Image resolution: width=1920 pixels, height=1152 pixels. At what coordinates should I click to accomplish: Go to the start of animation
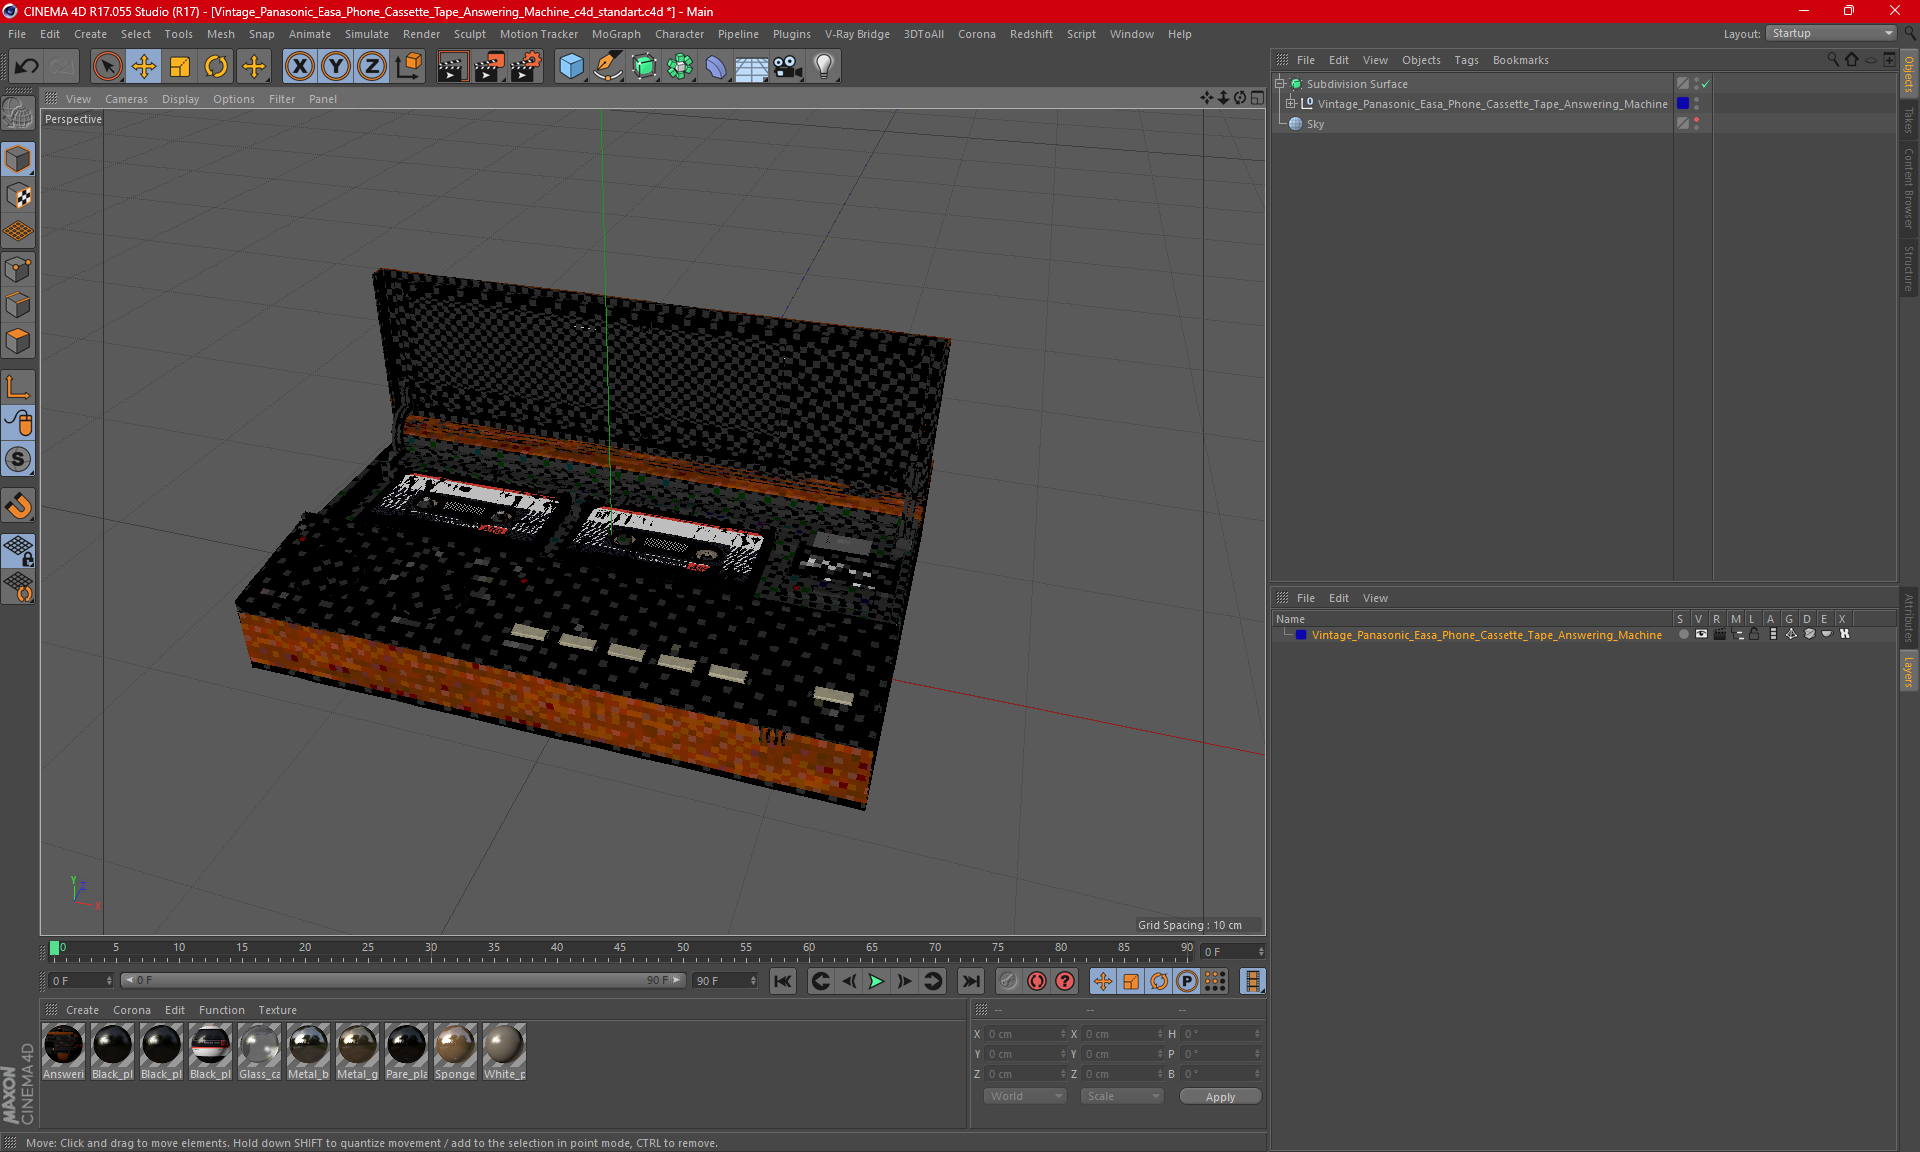click(x=783, y=981)
